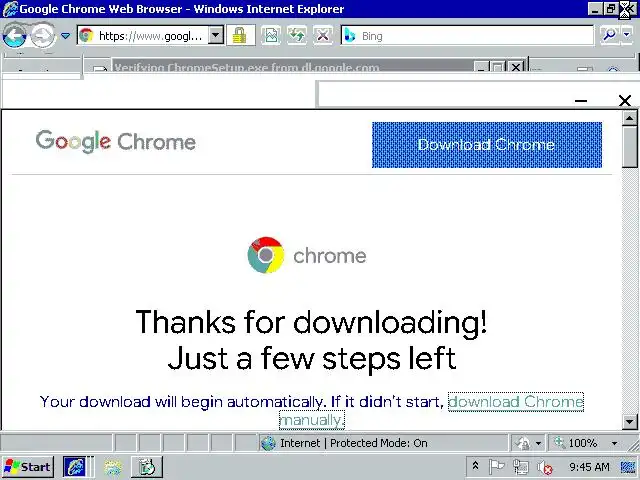The height and width of the screenshot is (480, 640).
Task: Go back with the Back arrow button
Action: pos(14,36)
